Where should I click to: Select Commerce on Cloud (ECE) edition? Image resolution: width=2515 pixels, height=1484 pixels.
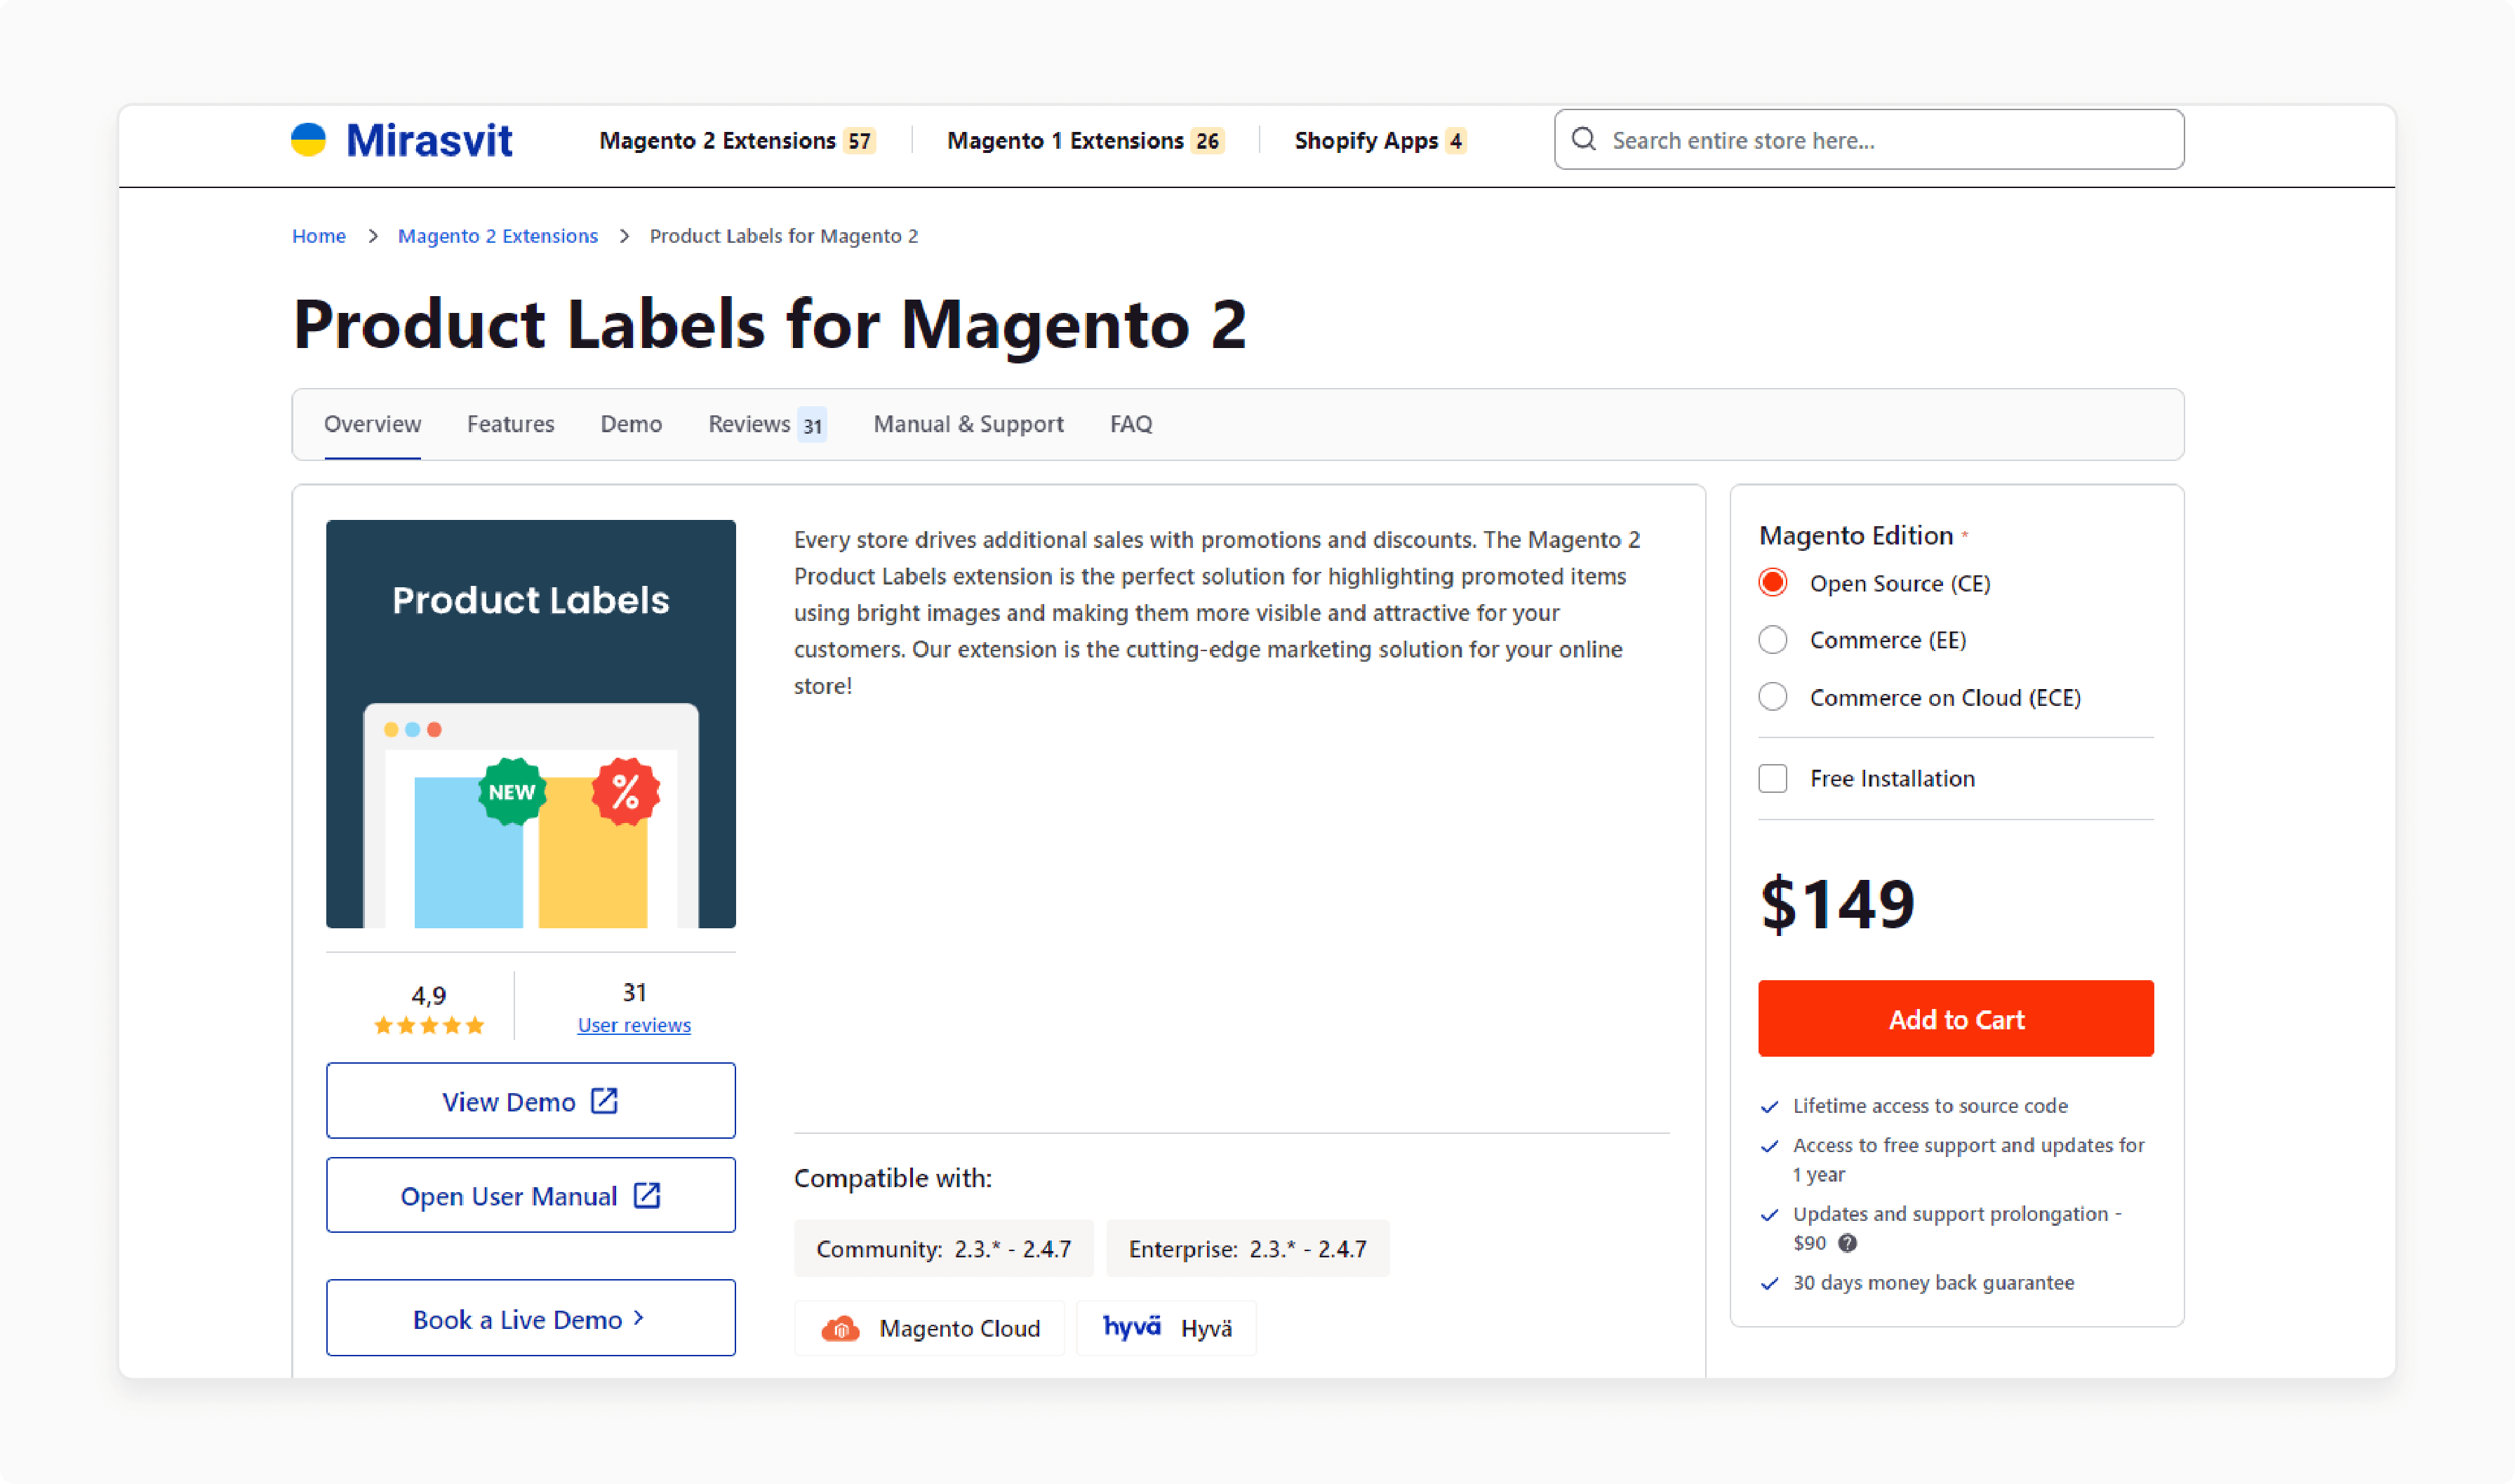click(1773, 697)
